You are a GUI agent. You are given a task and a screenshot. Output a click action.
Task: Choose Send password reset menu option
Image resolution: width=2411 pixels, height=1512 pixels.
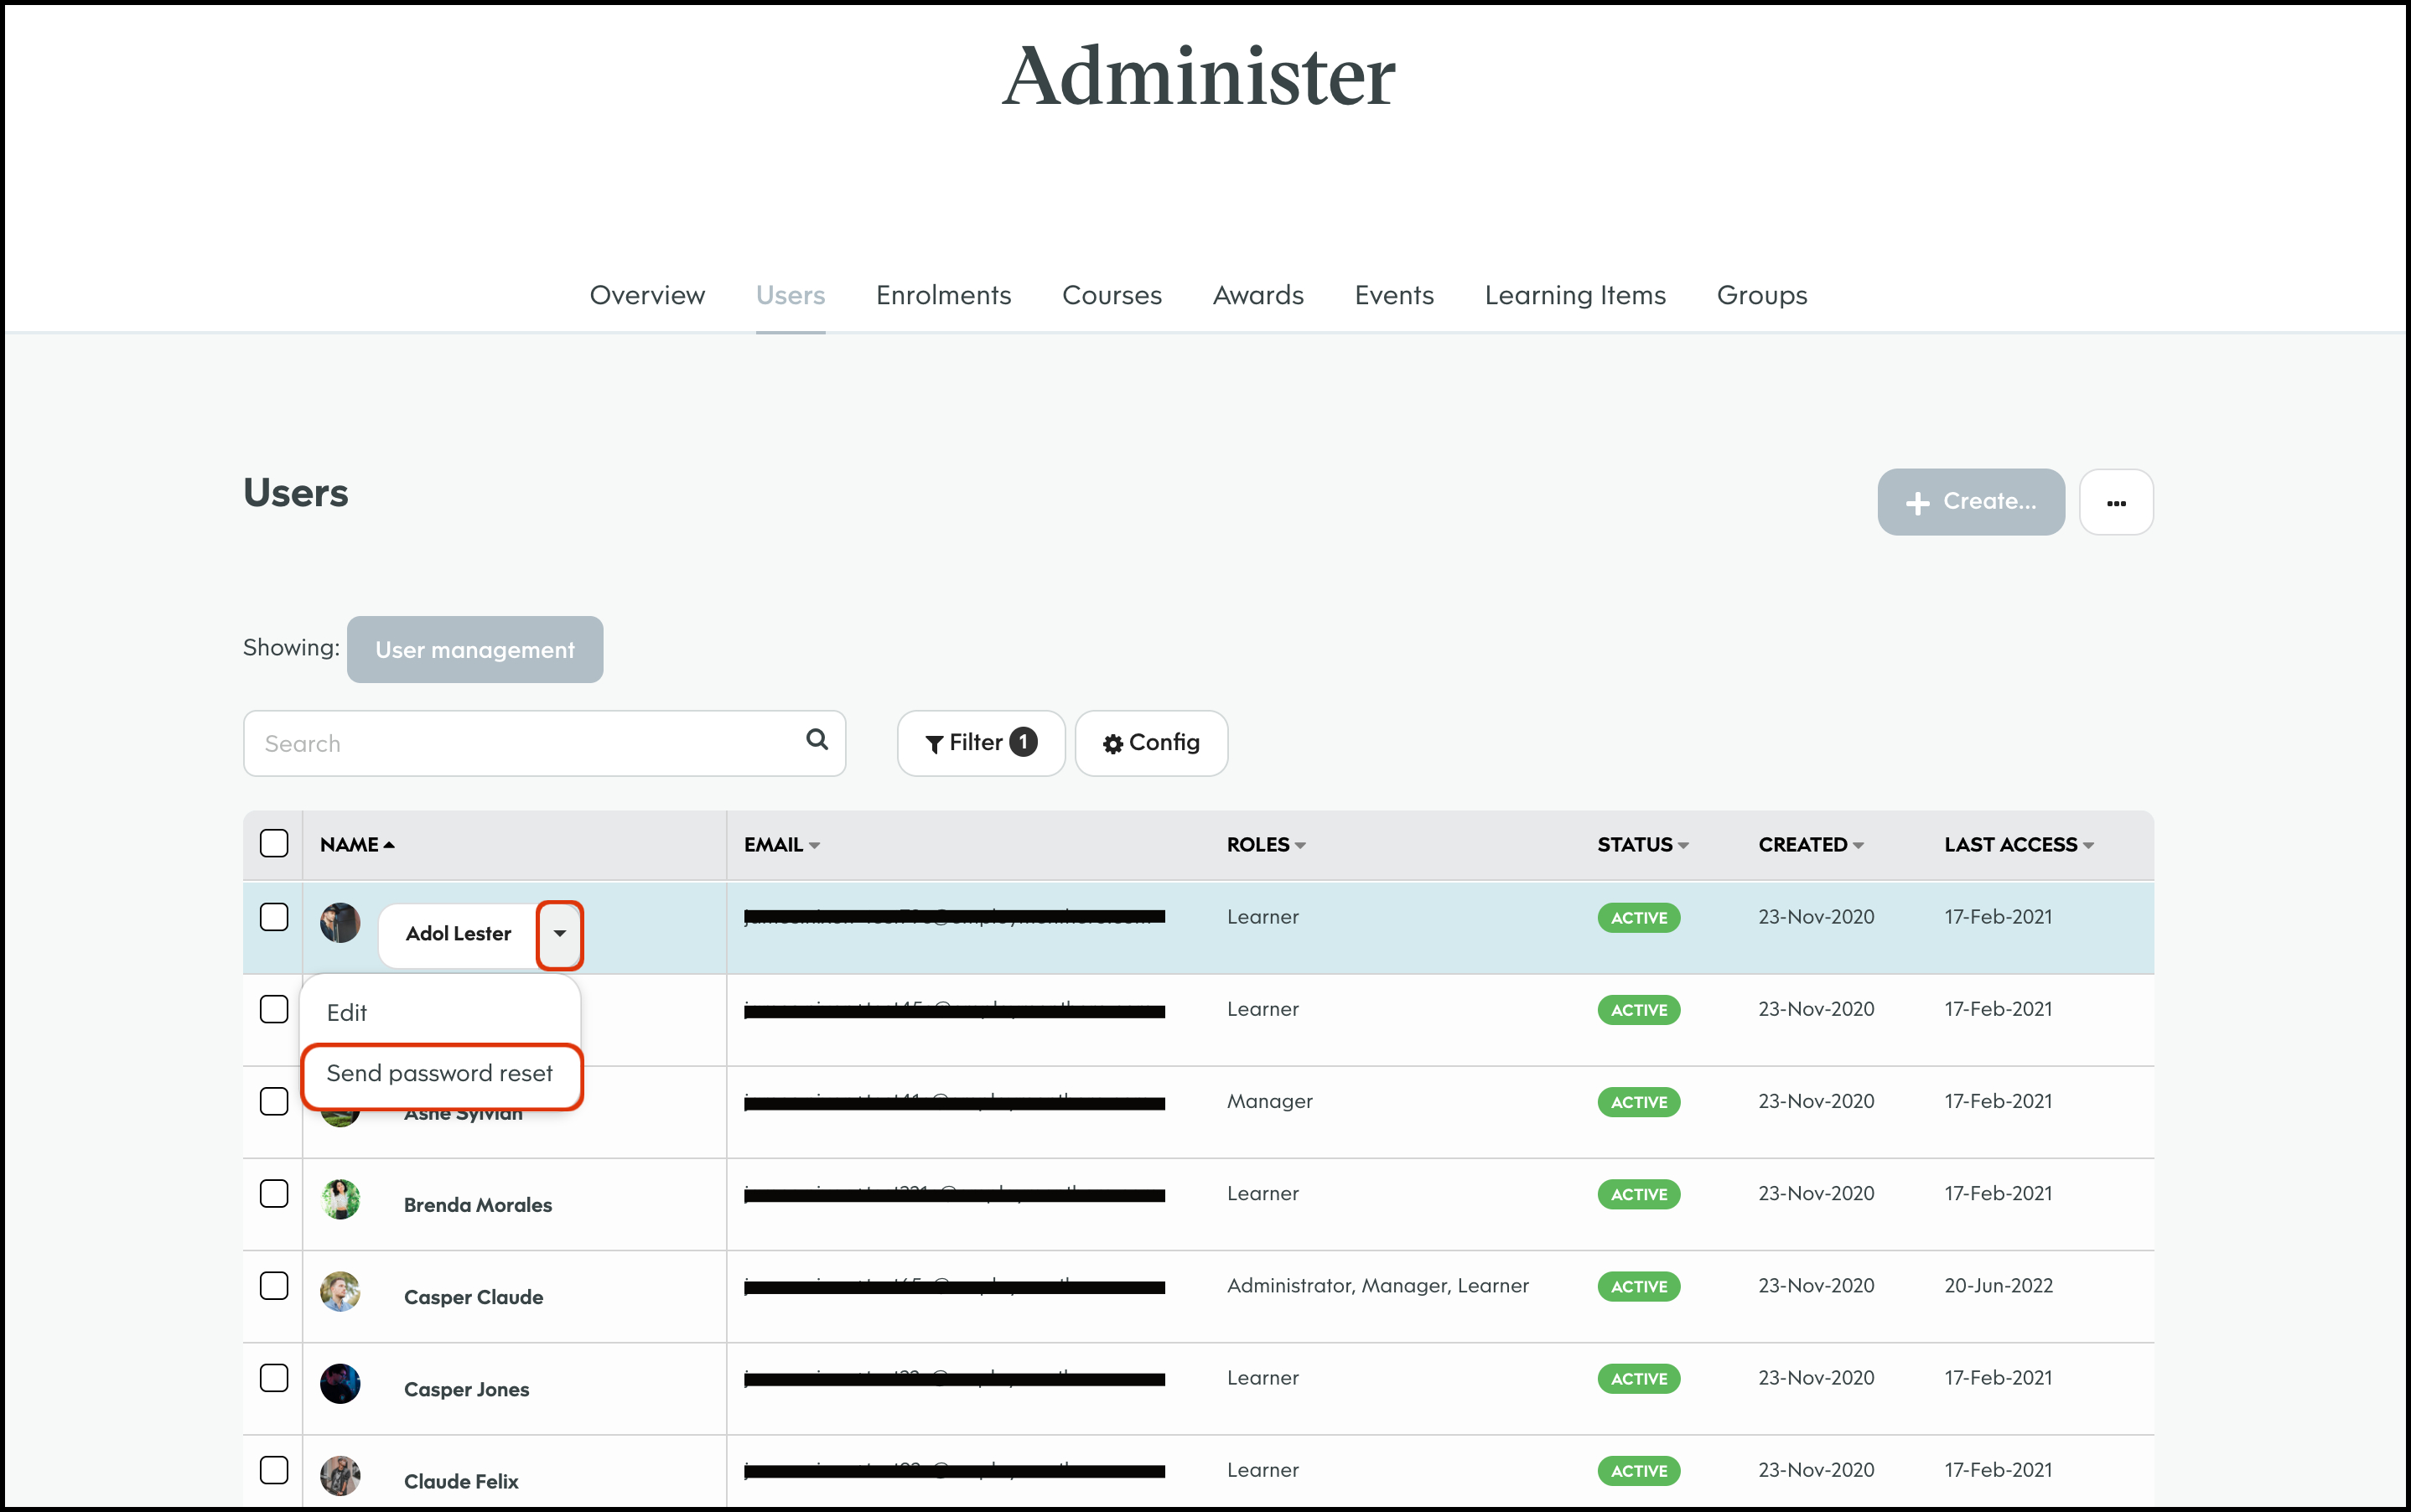(x=440, y=1074)
